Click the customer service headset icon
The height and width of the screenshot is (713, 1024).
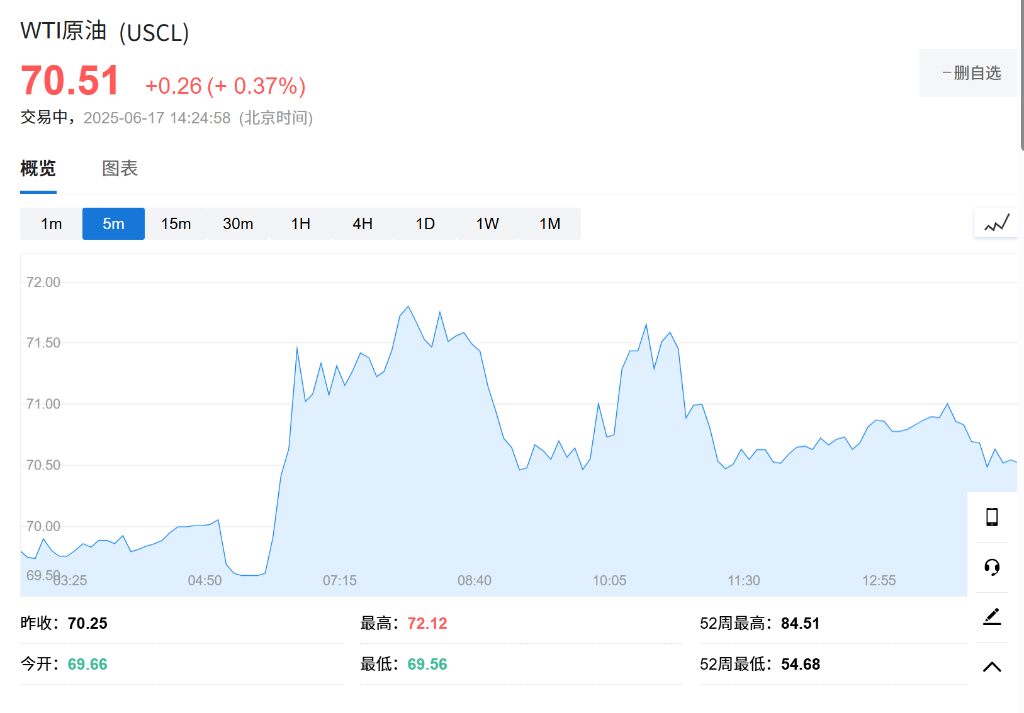[992, 567]
